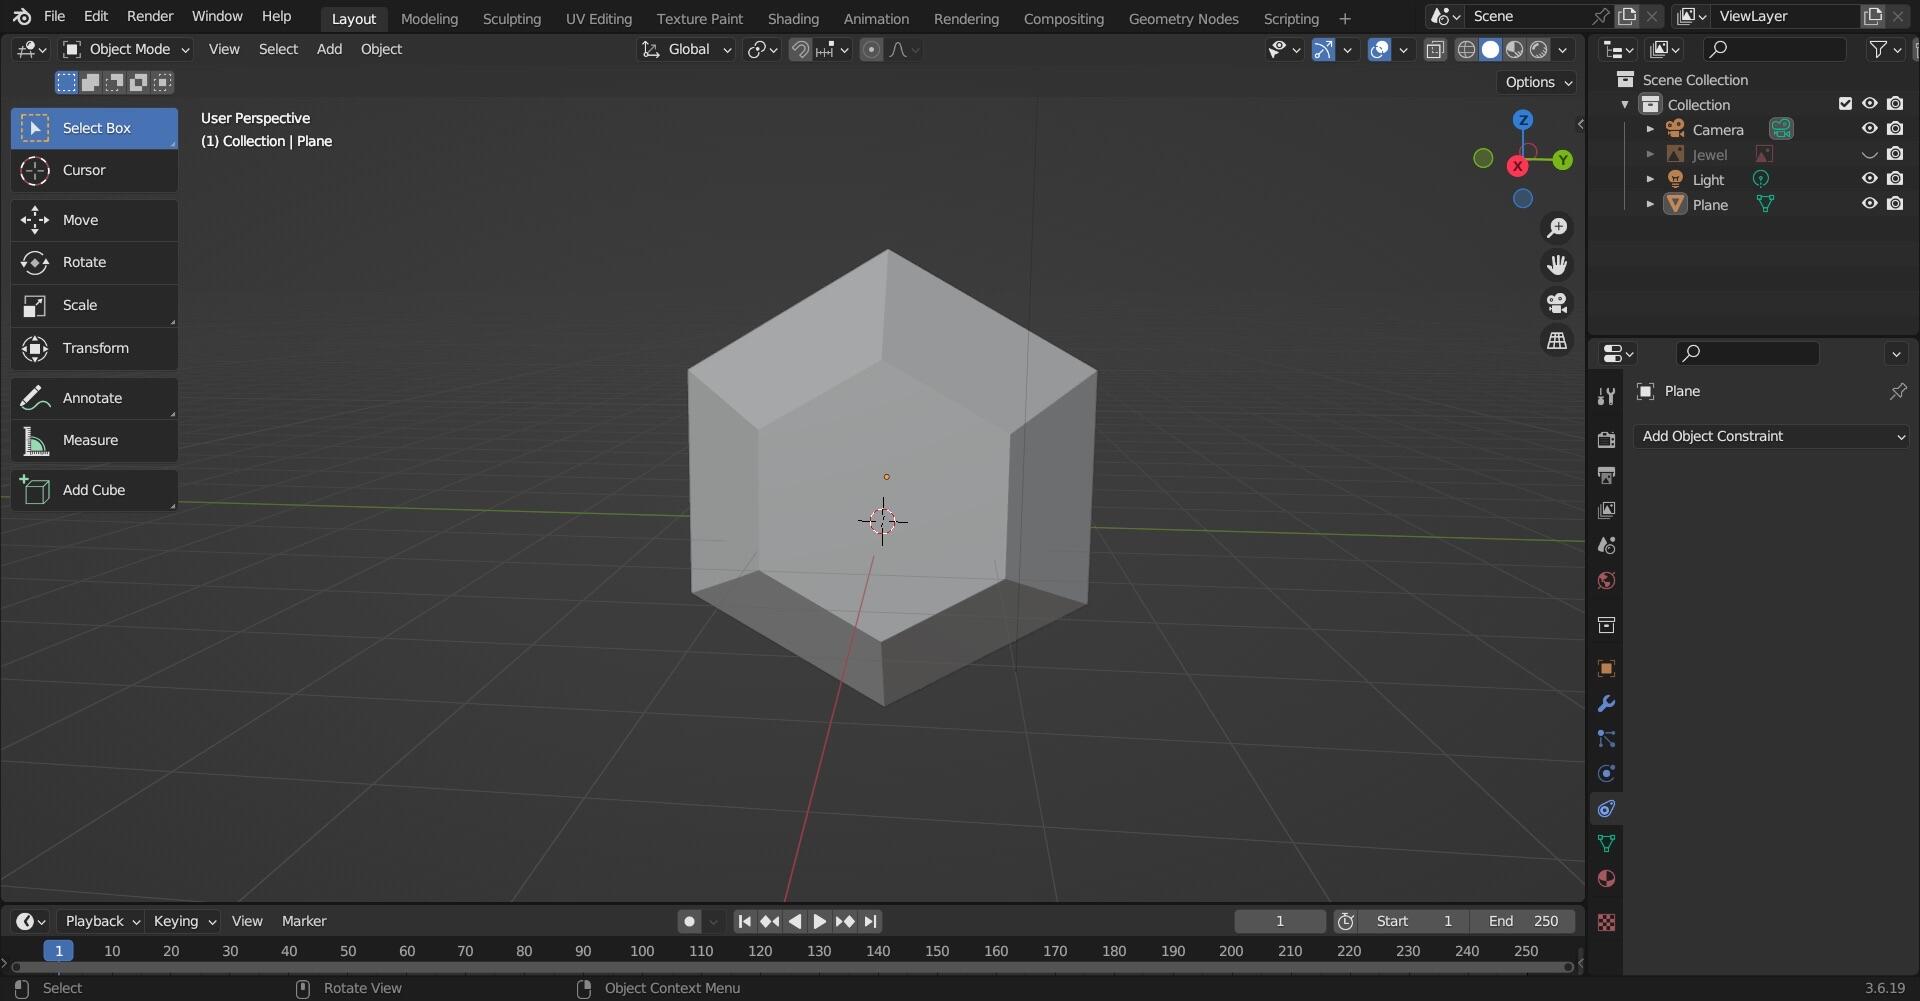1920x1001 pixels.
Task: Click the End frame field
Action: 1523,921
